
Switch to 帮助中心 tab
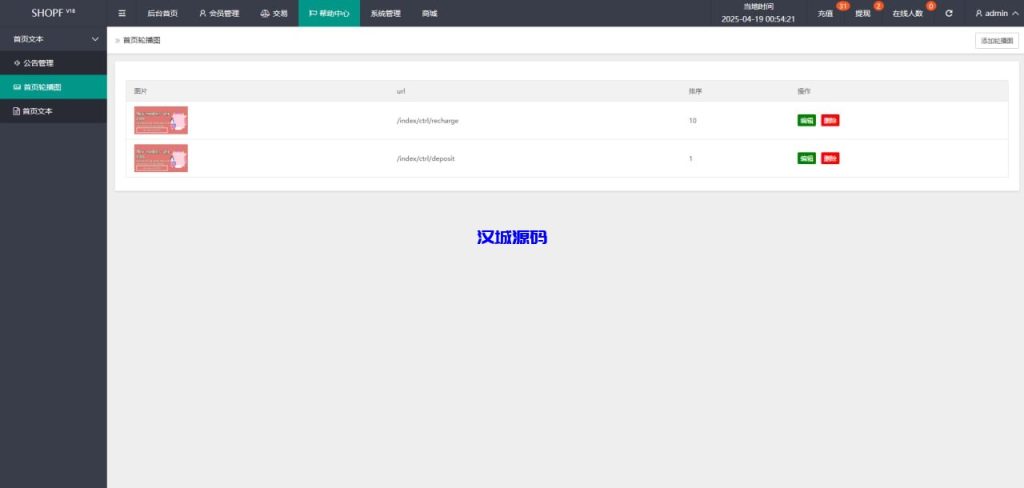tap(329, 14)
